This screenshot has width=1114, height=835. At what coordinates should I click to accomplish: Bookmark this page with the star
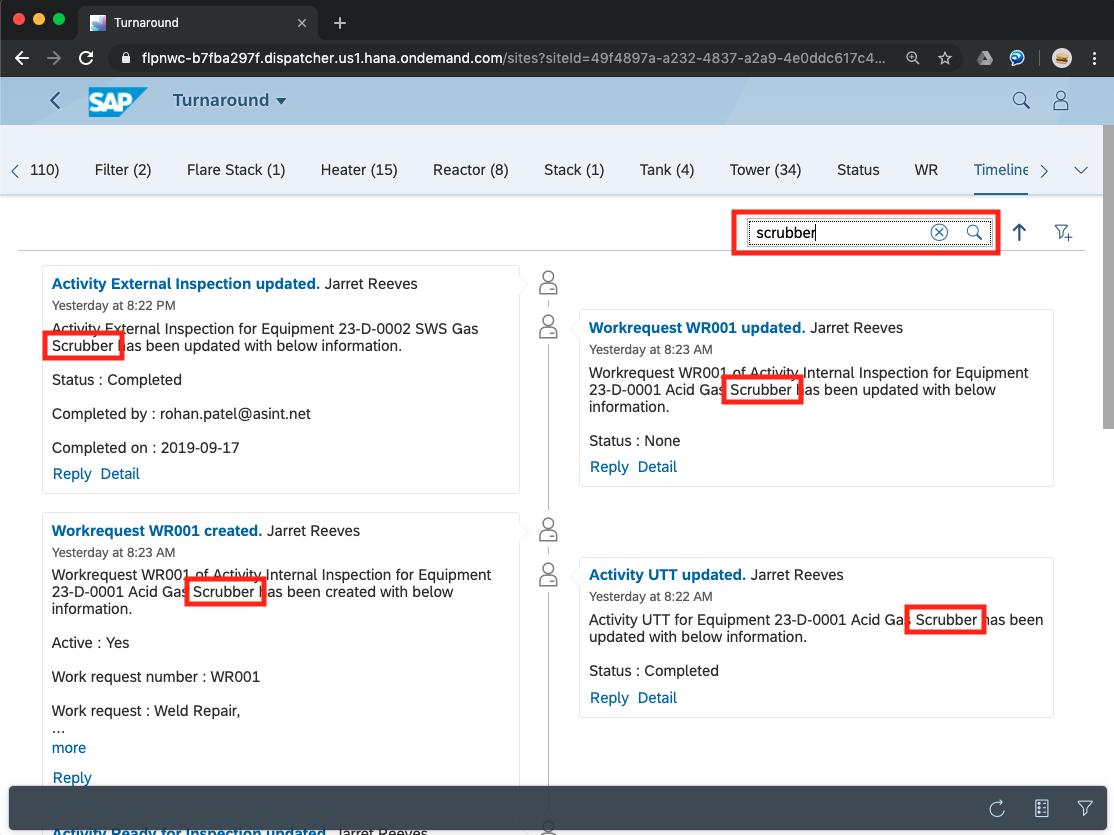[944, 58]
